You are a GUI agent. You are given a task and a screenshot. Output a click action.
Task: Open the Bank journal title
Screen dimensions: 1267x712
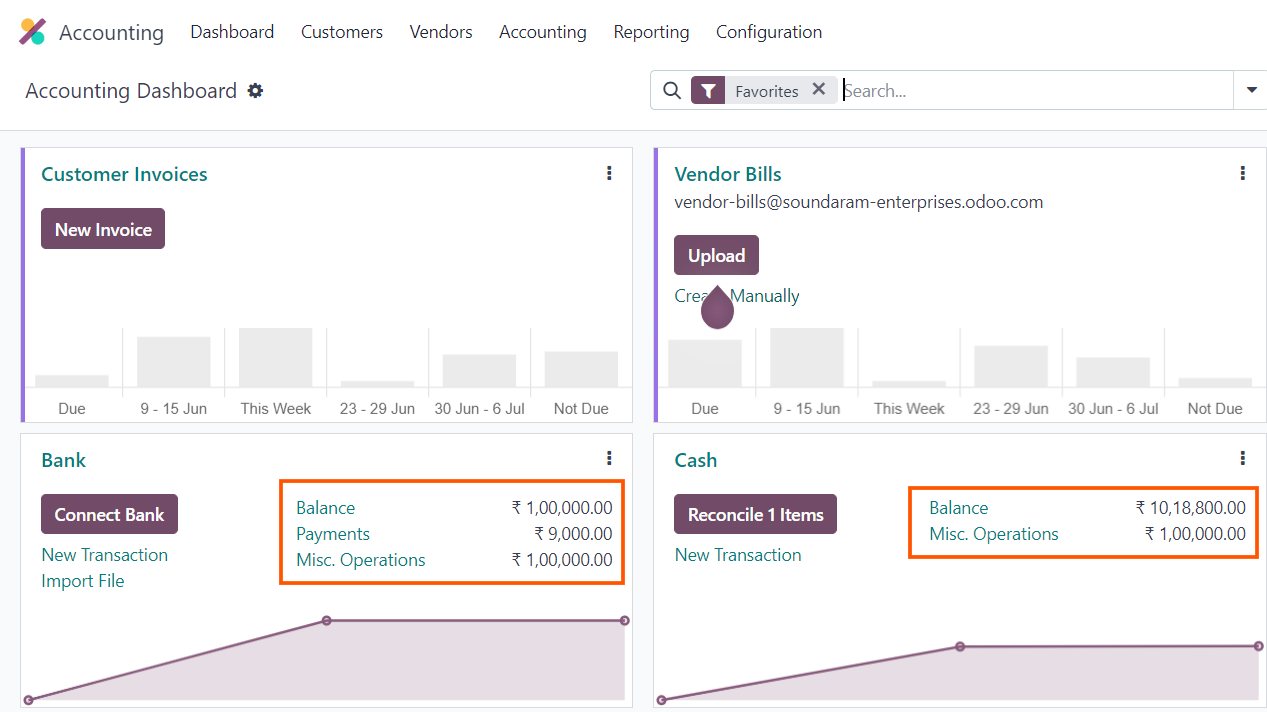pos(64,460)
